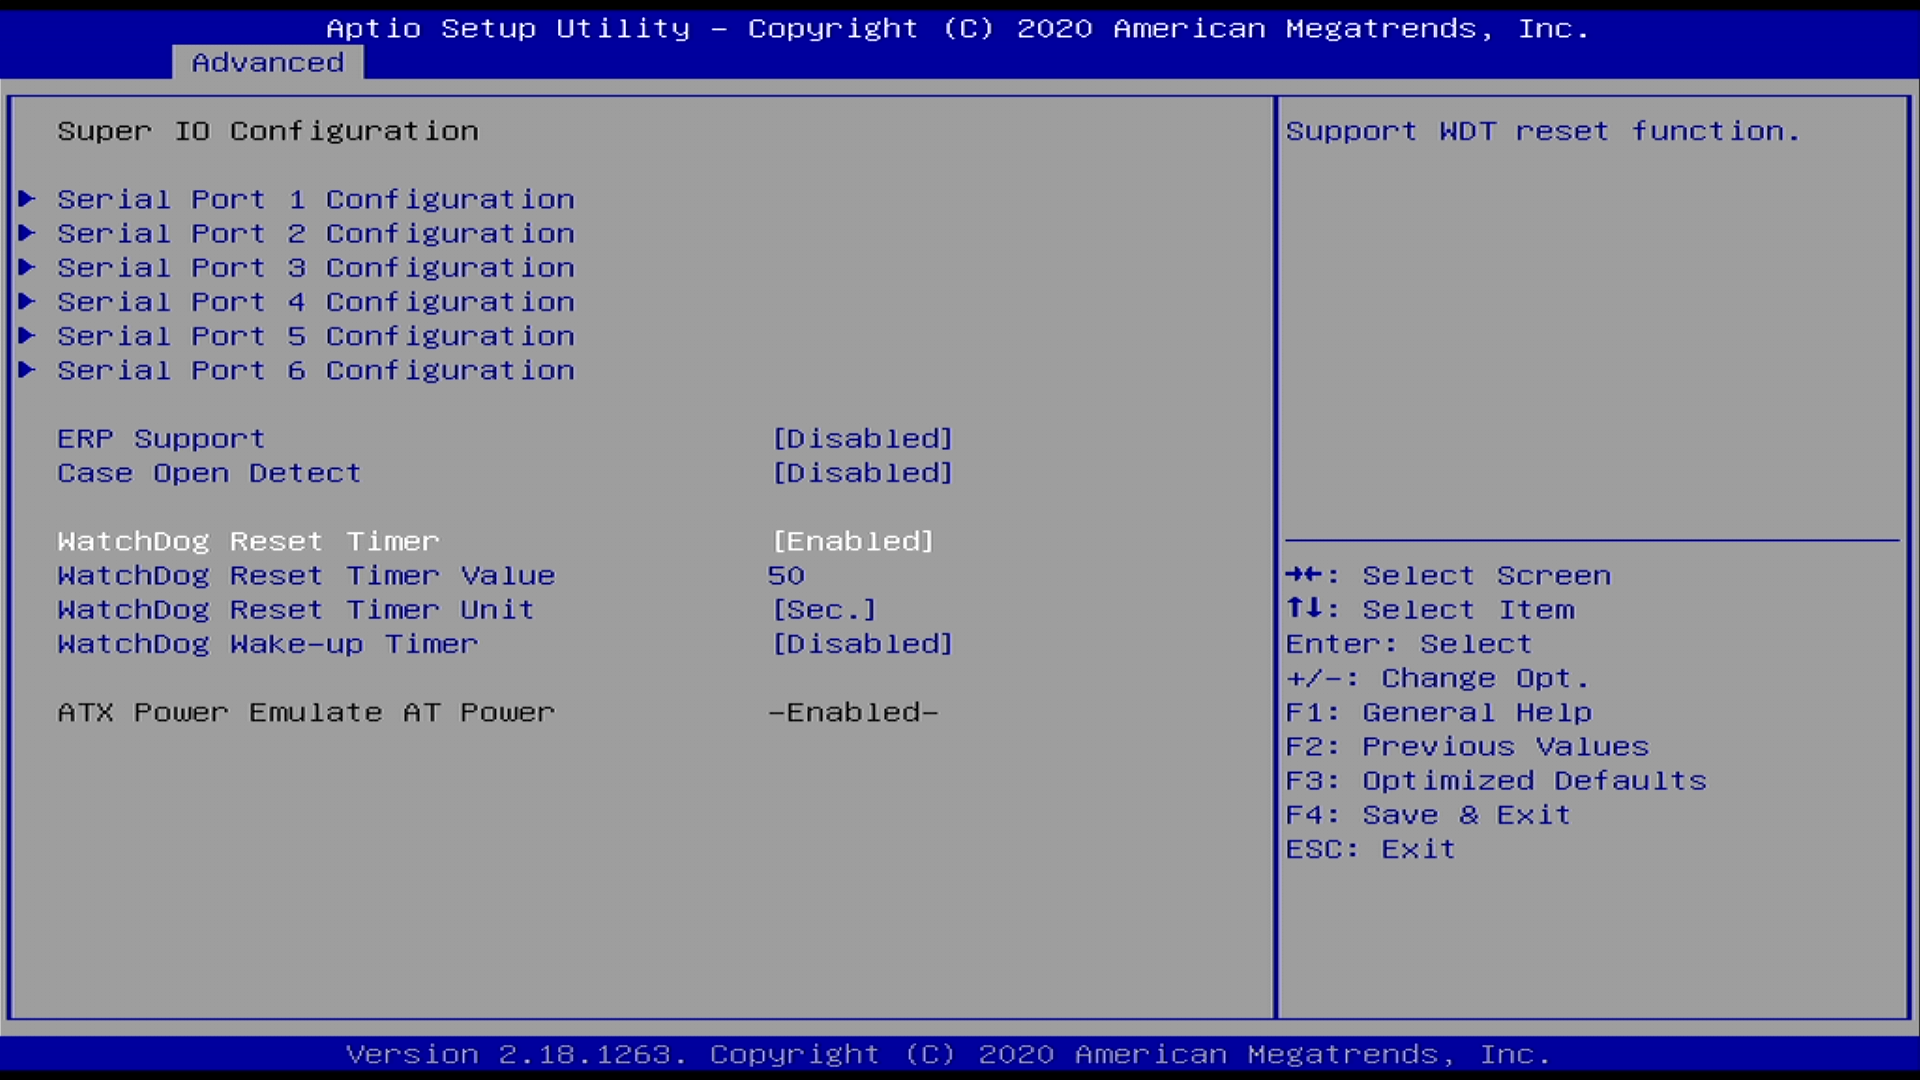Toggle WatchDog Reset Timer Enabled value
This screenshot has height=1080, width=1920.
853,541
